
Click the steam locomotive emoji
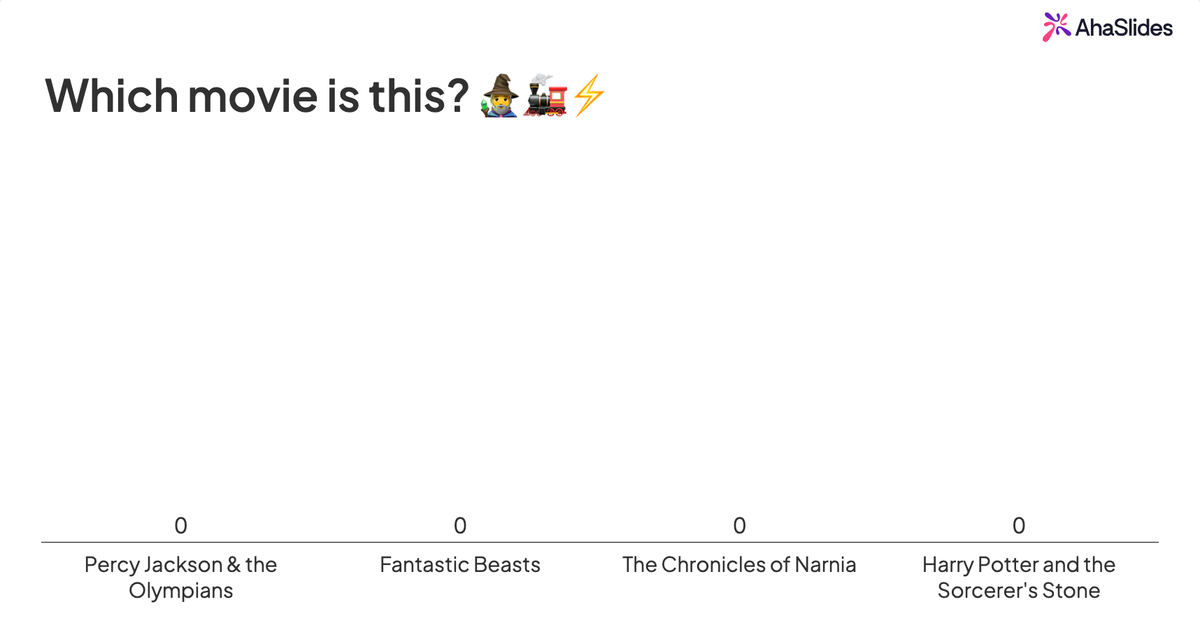pos(545,95)
